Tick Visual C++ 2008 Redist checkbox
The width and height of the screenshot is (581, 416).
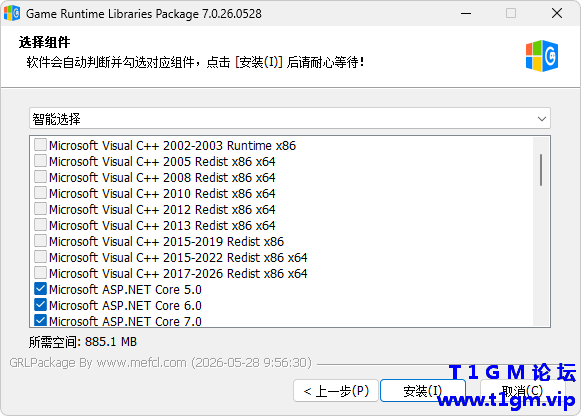[40, 177]
